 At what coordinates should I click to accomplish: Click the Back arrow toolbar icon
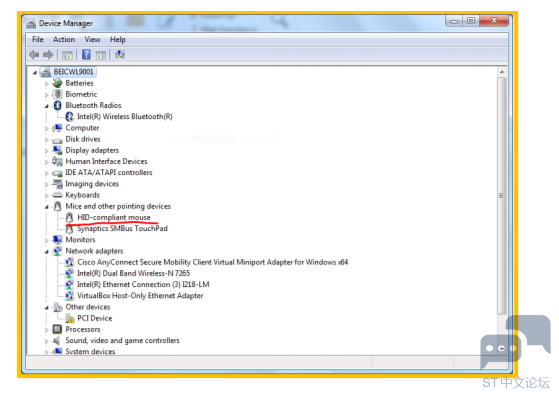click(x=34, y=55)
